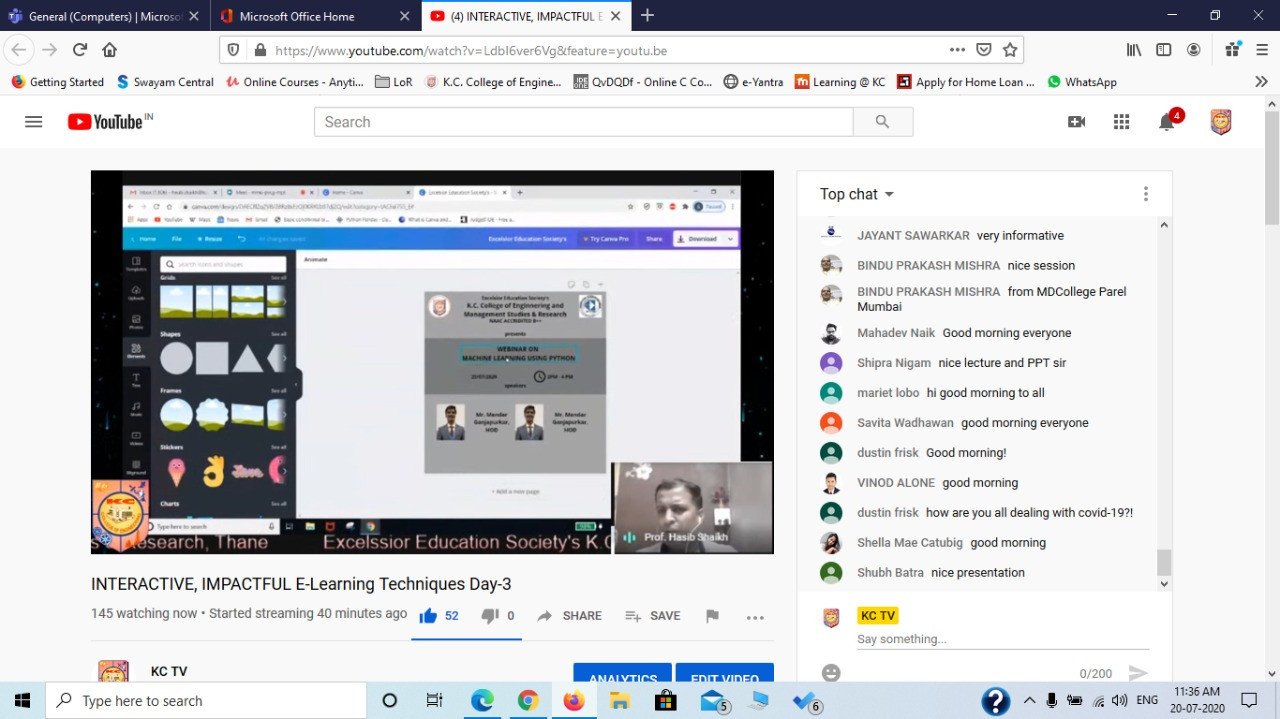Click the Say something chat input
The height and width of the screenshot is (719, 1280).
click(x=1000, y=639)
